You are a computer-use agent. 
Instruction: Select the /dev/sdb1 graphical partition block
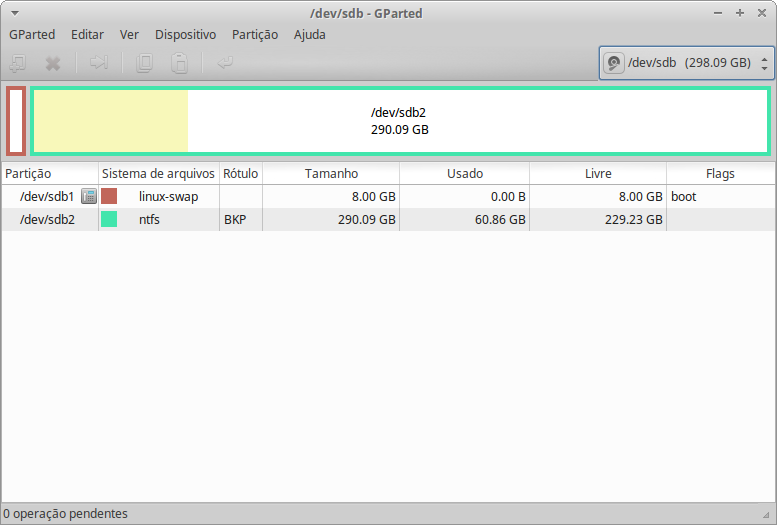(16, 121)
